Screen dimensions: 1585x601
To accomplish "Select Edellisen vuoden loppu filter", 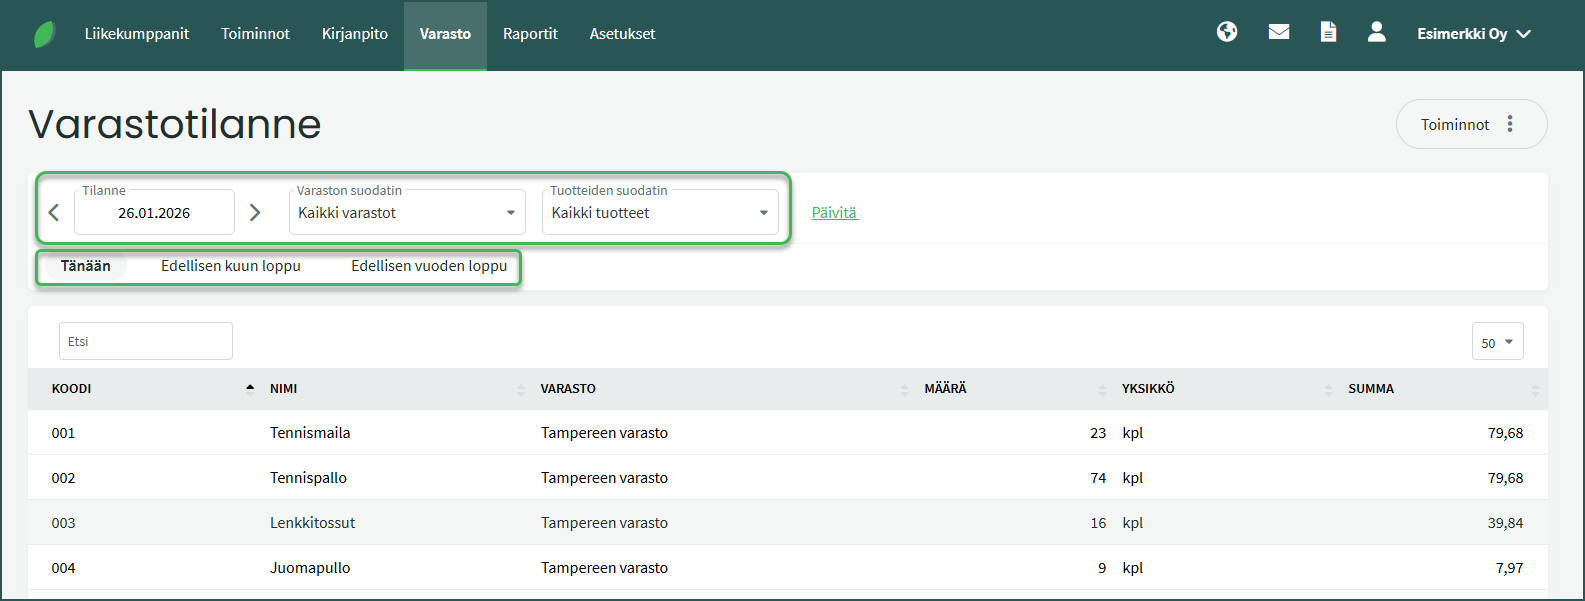I will (429, 266).
